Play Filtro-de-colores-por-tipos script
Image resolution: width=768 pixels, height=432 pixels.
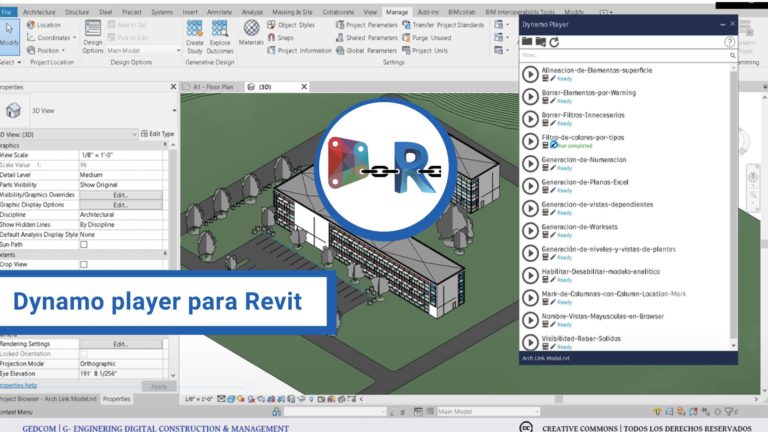[530, 142]
